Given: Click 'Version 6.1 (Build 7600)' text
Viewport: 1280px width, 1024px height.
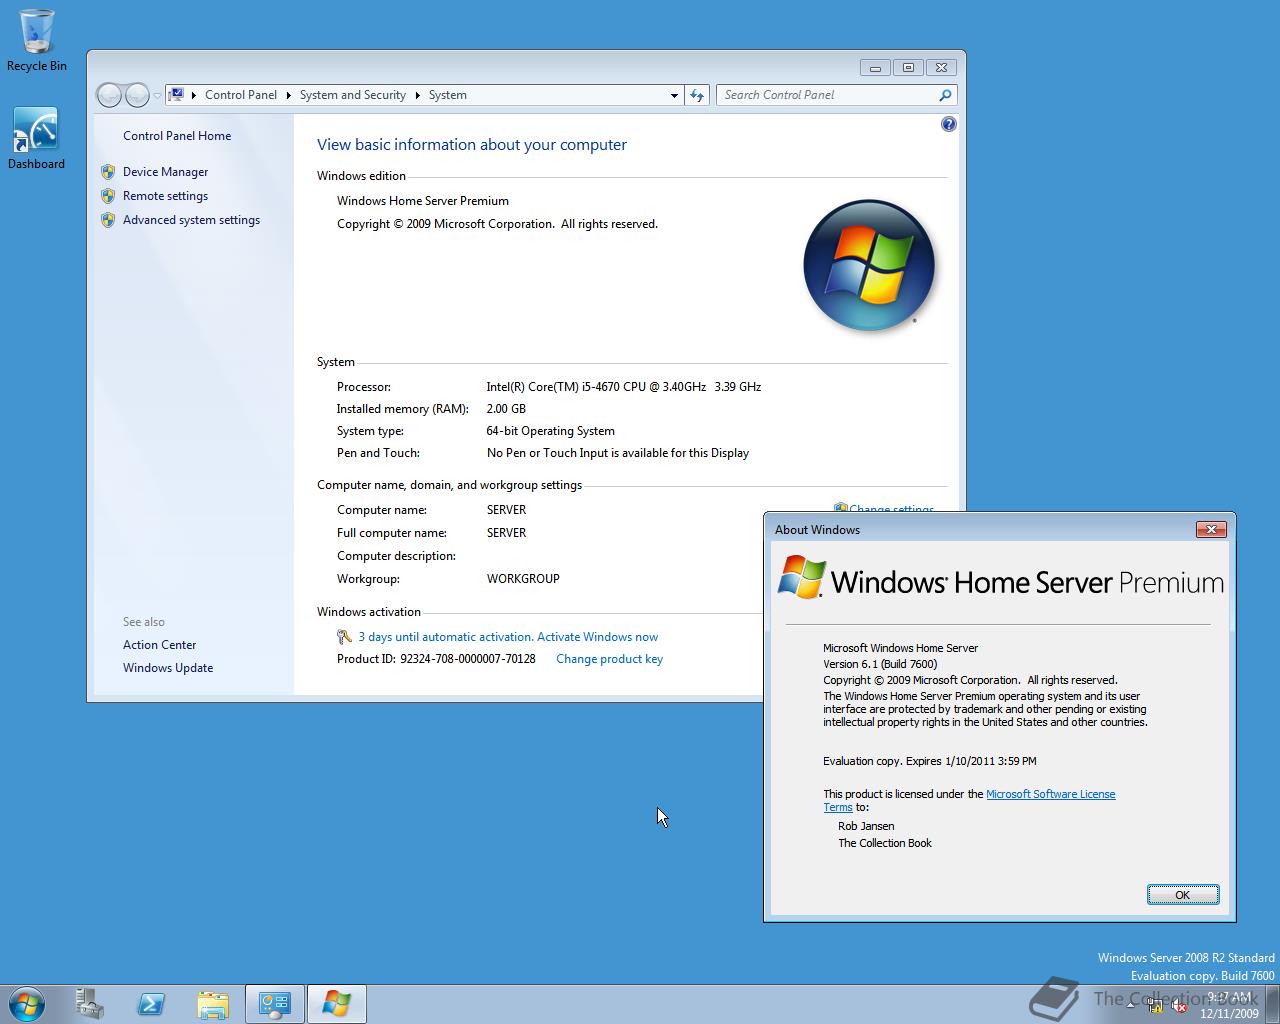Looking at the screenshot, I should pyautogui.click(x=880, y=664).
